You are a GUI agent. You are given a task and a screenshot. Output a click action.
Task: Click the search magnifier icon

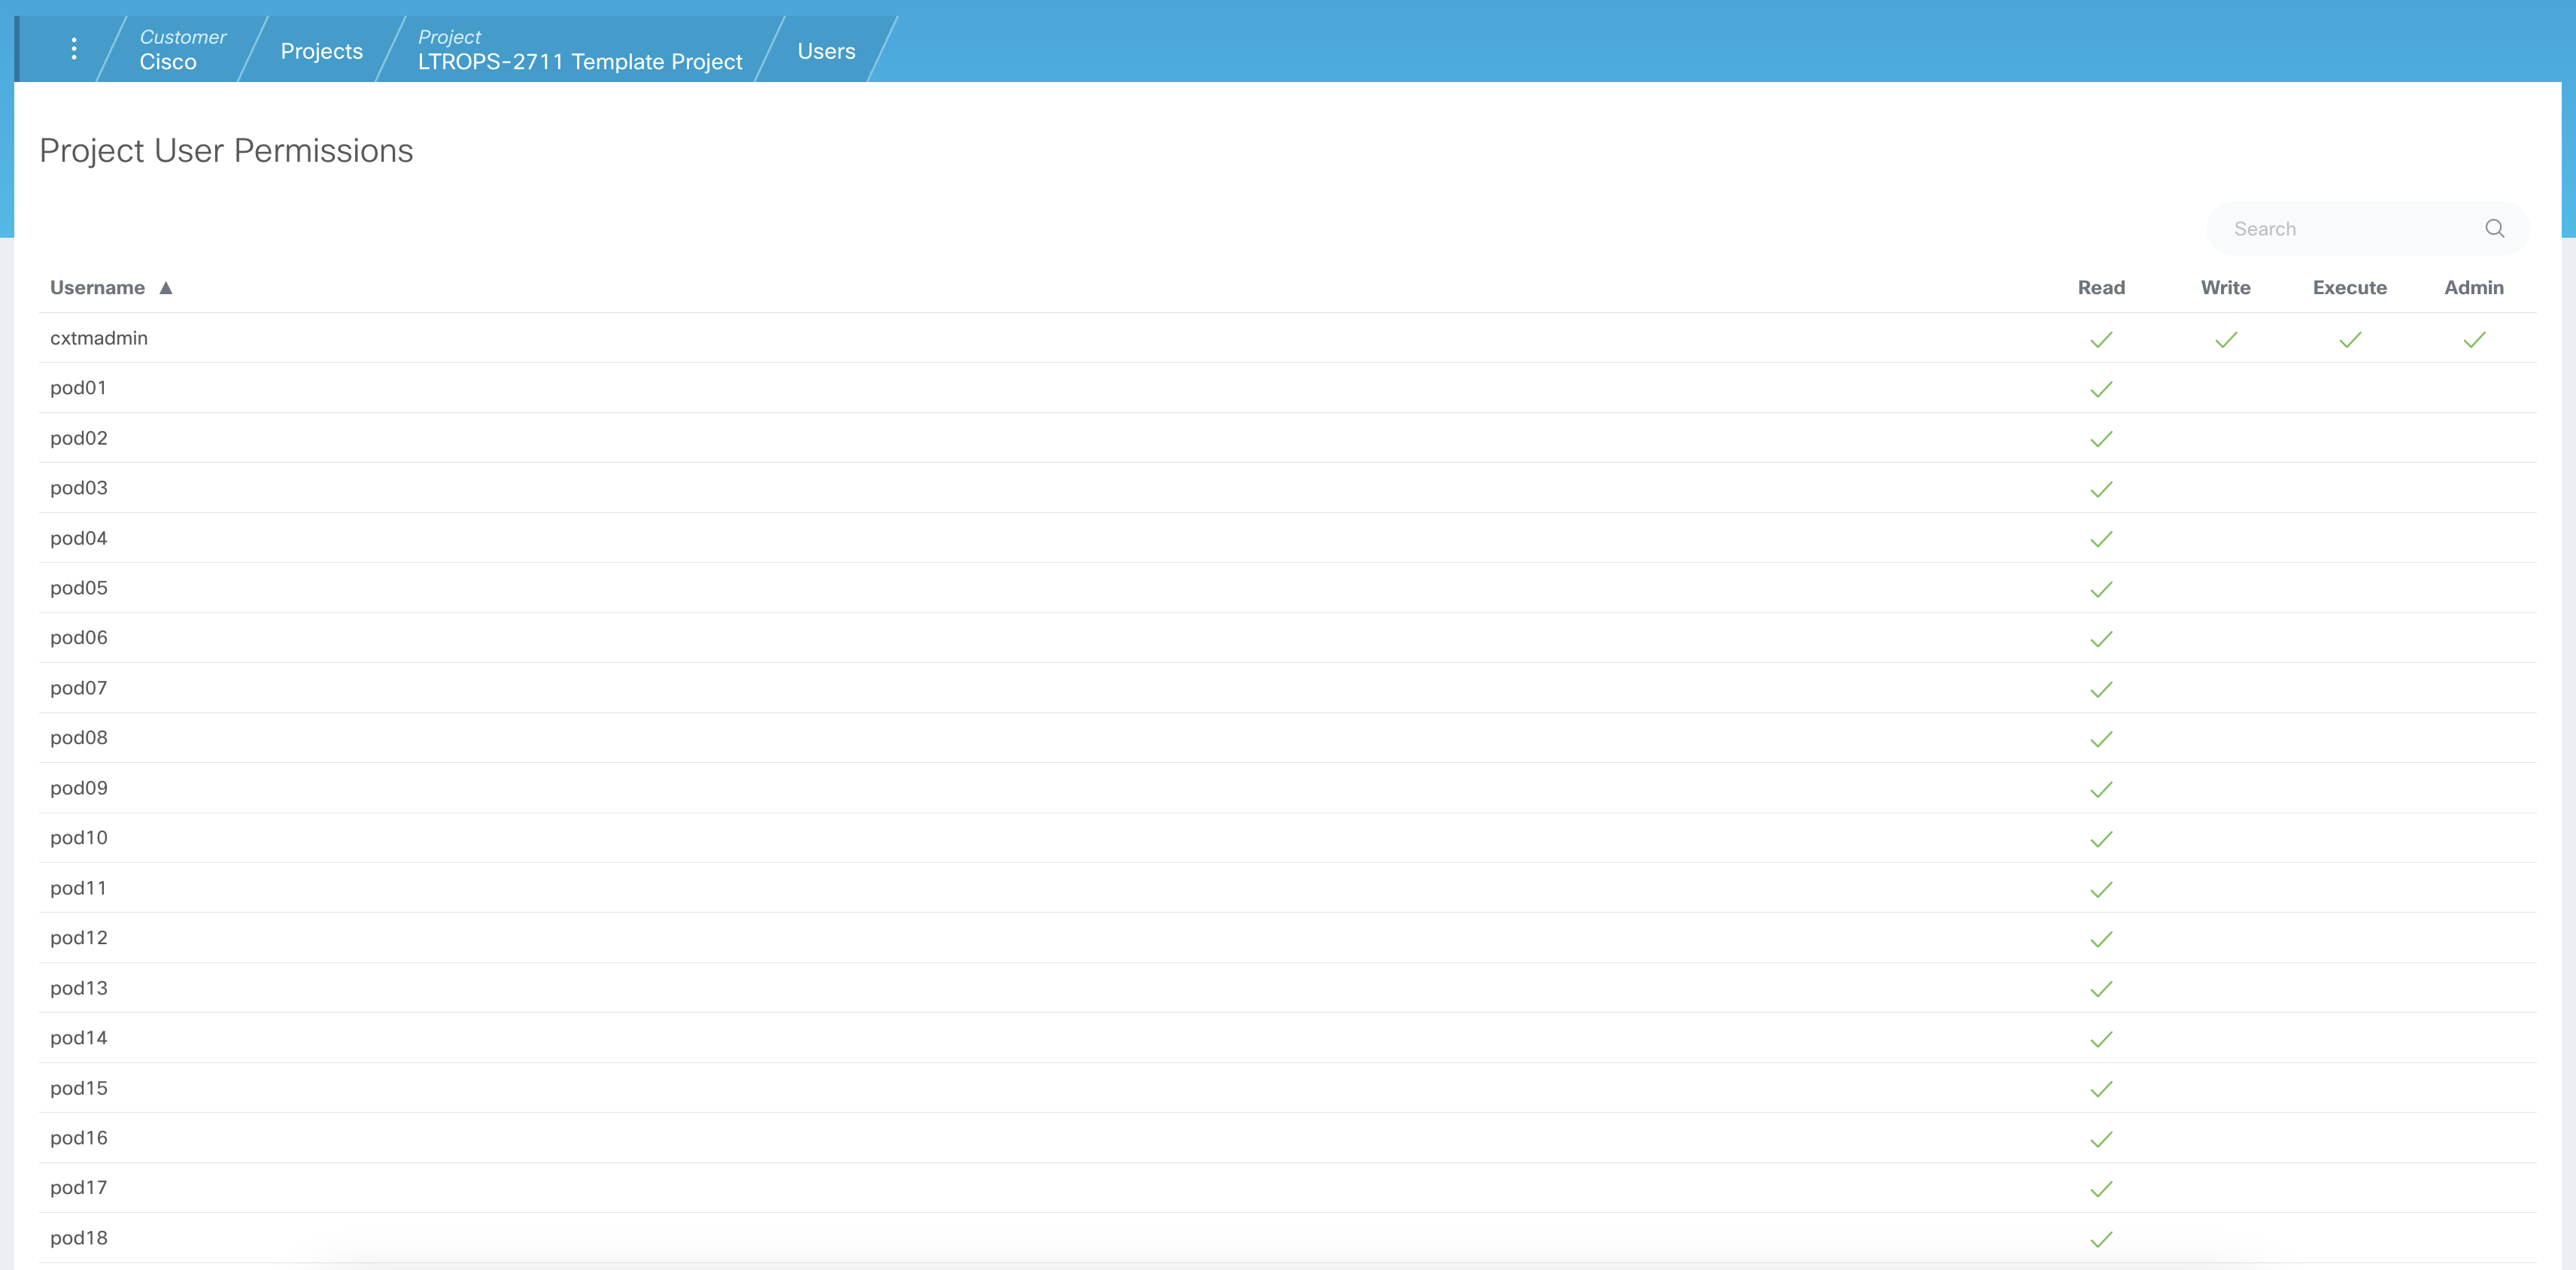click(2495, 229)
